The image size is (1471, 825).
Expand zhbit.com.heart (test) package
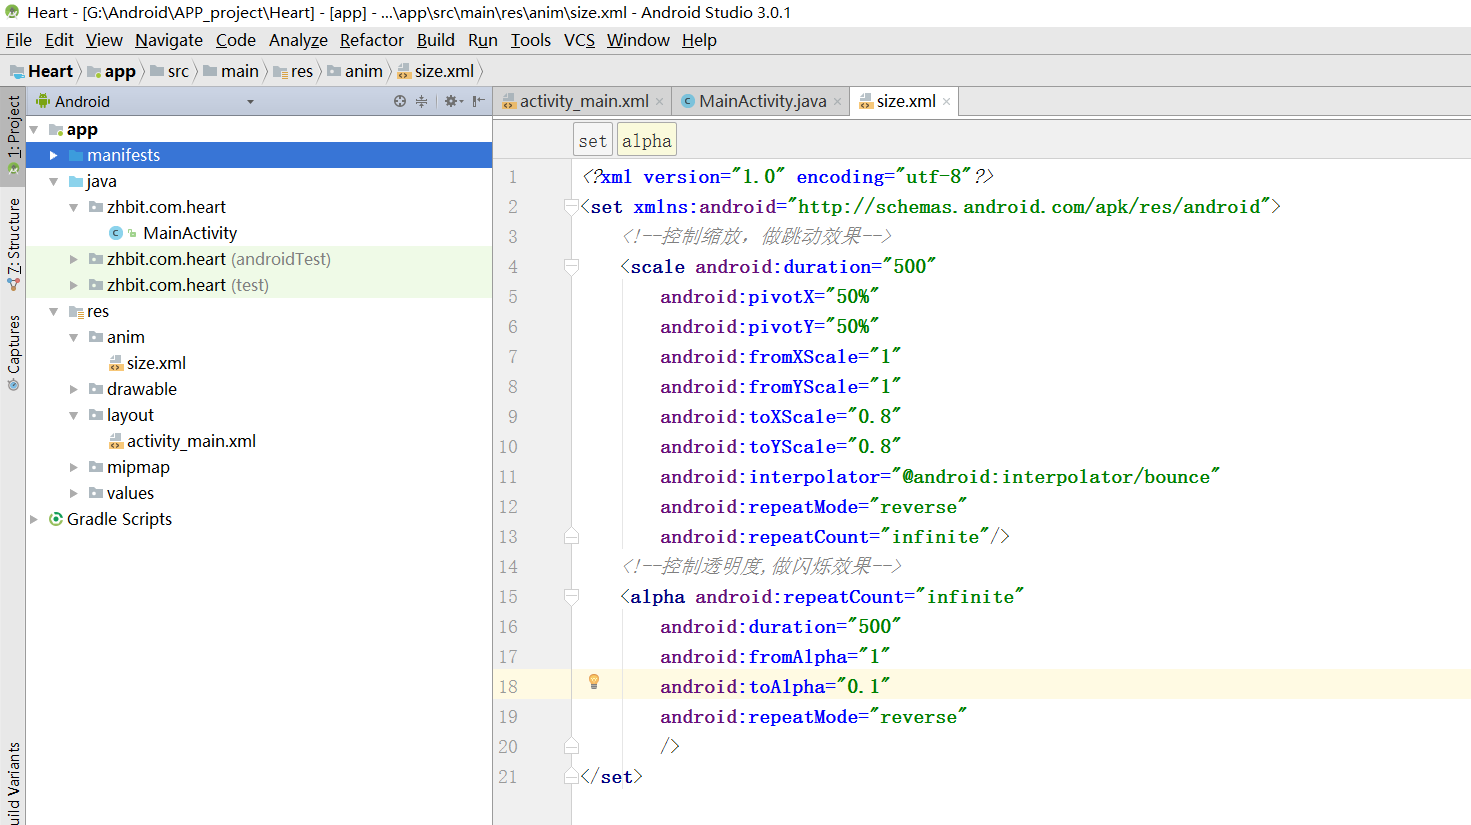tap(74, 285)
